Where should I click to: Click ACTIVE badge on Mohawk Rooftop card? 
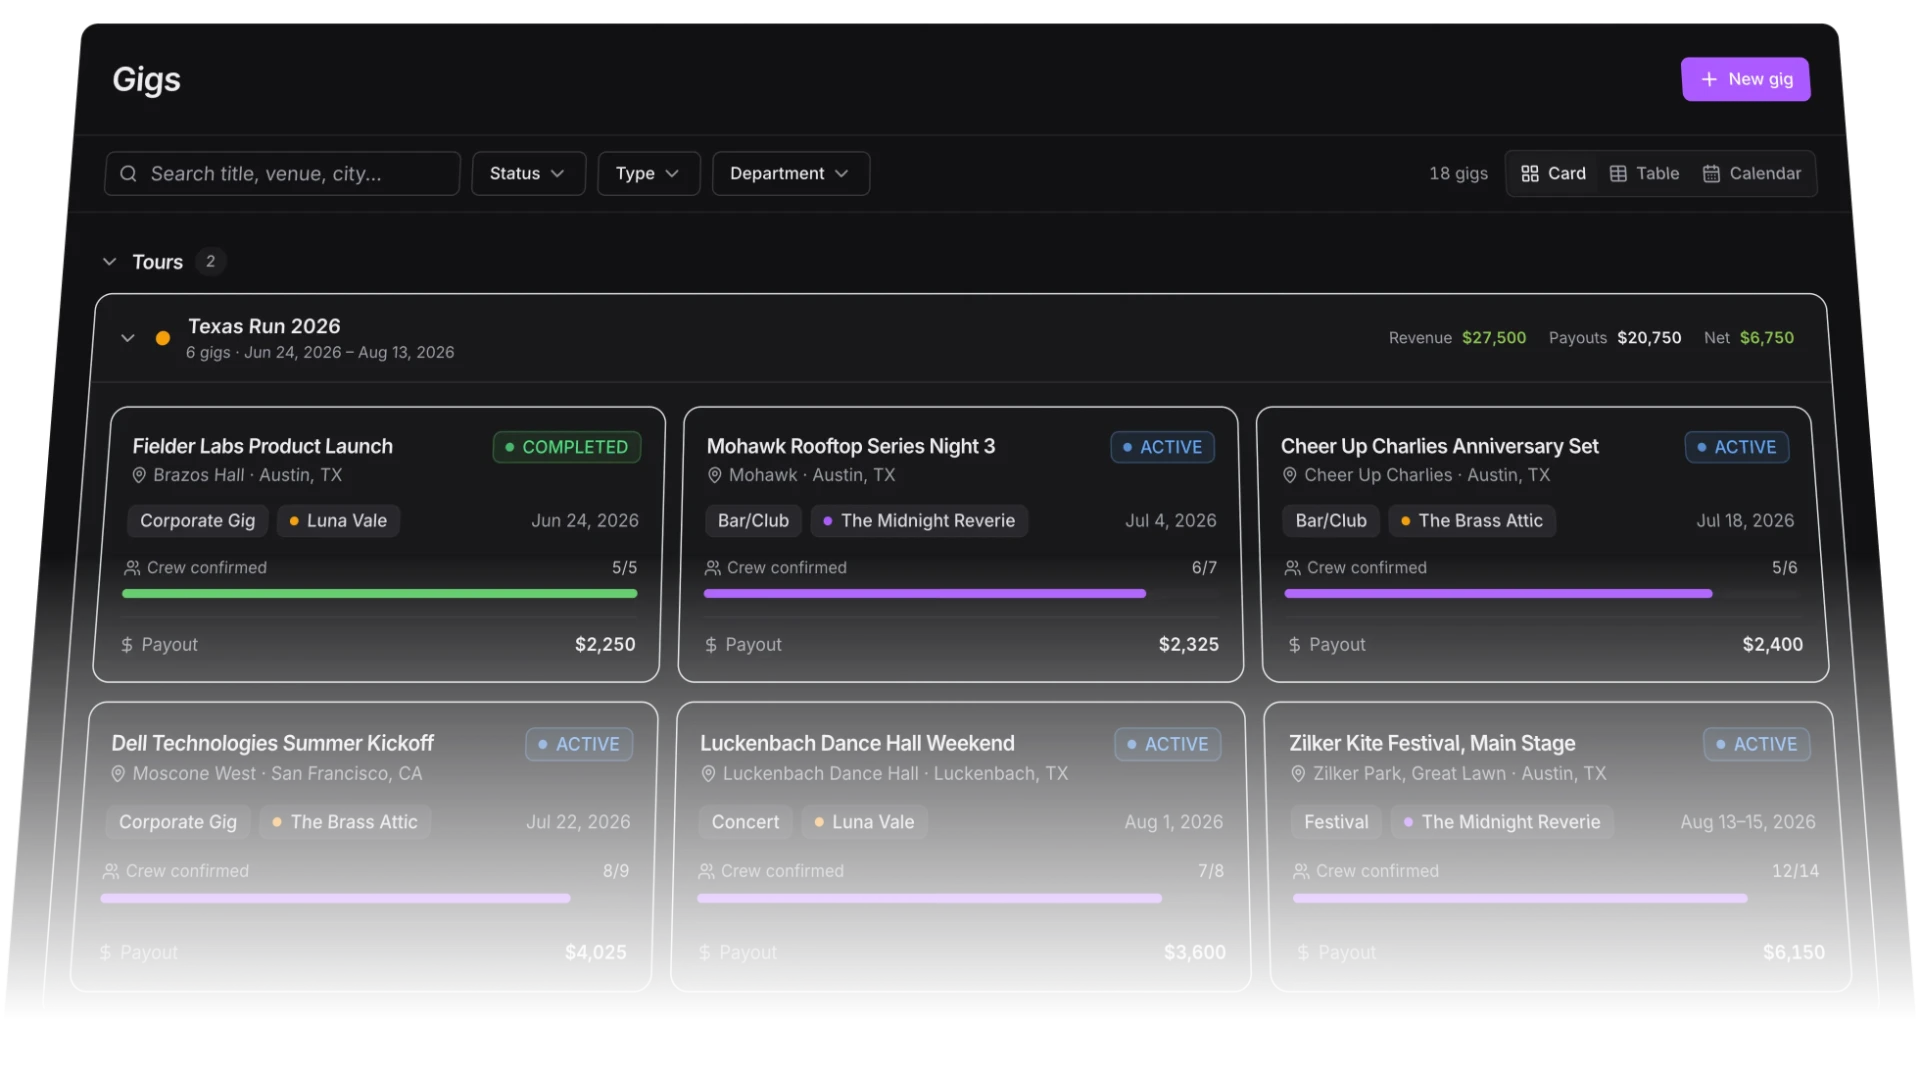point(1162,447)
